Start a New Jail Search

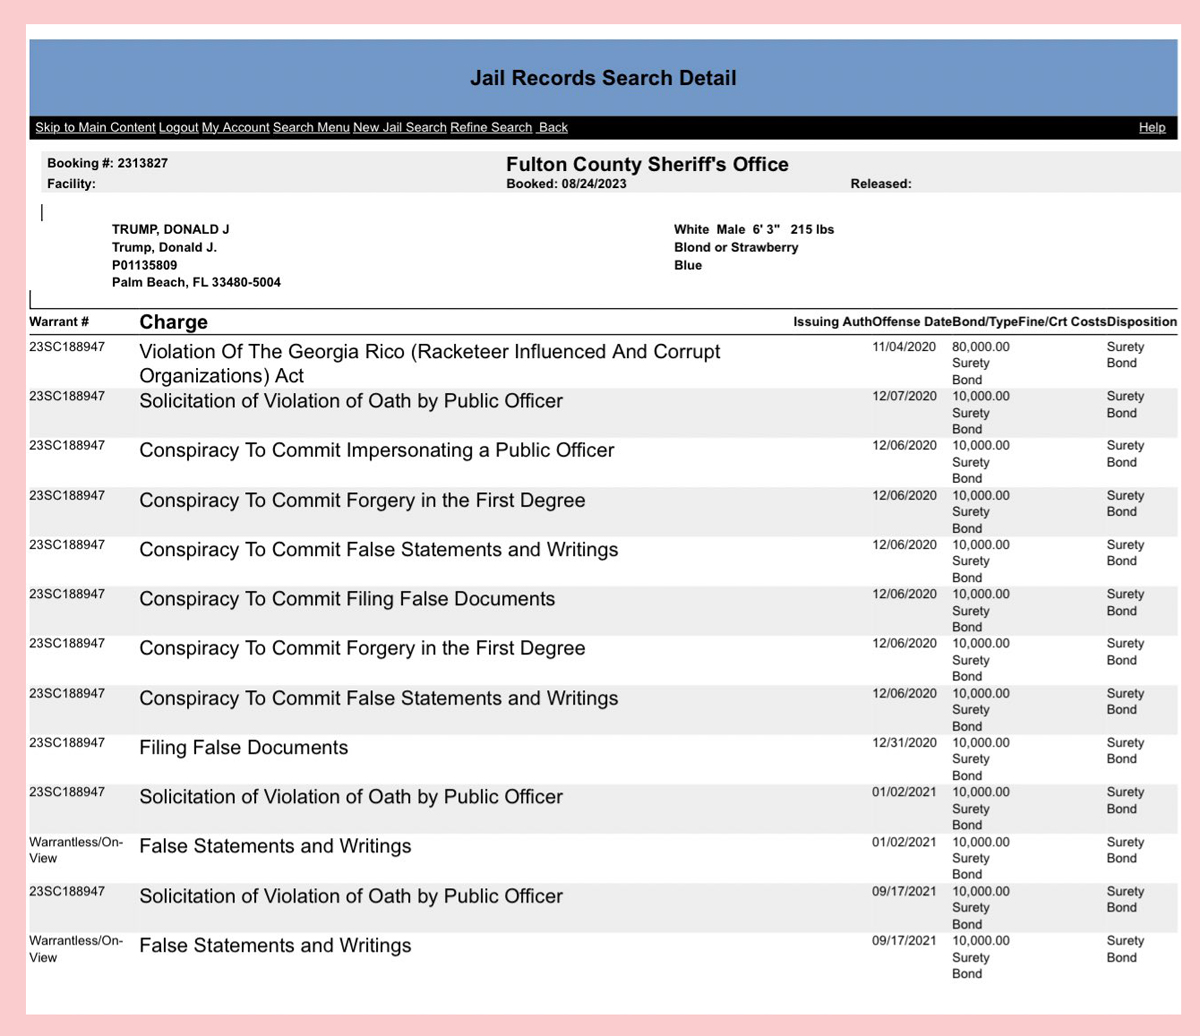point(399,128)
